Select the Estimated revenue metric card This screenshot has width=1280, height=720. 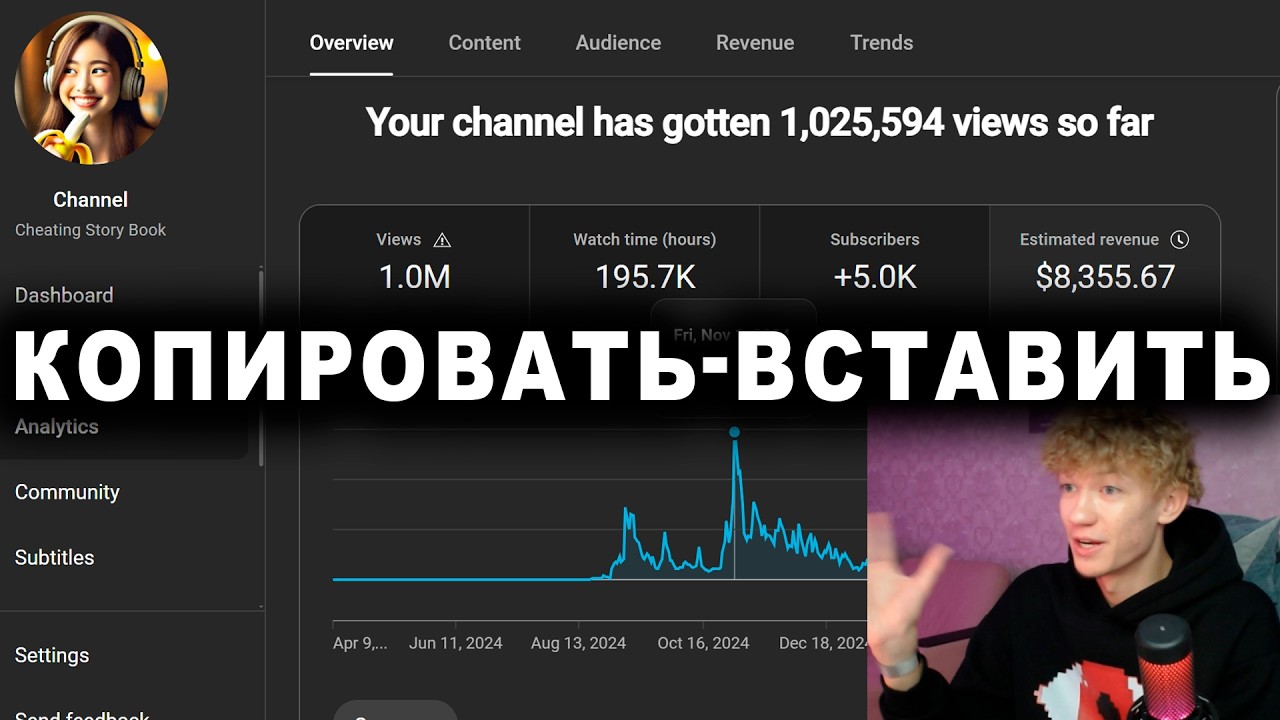1104,262
